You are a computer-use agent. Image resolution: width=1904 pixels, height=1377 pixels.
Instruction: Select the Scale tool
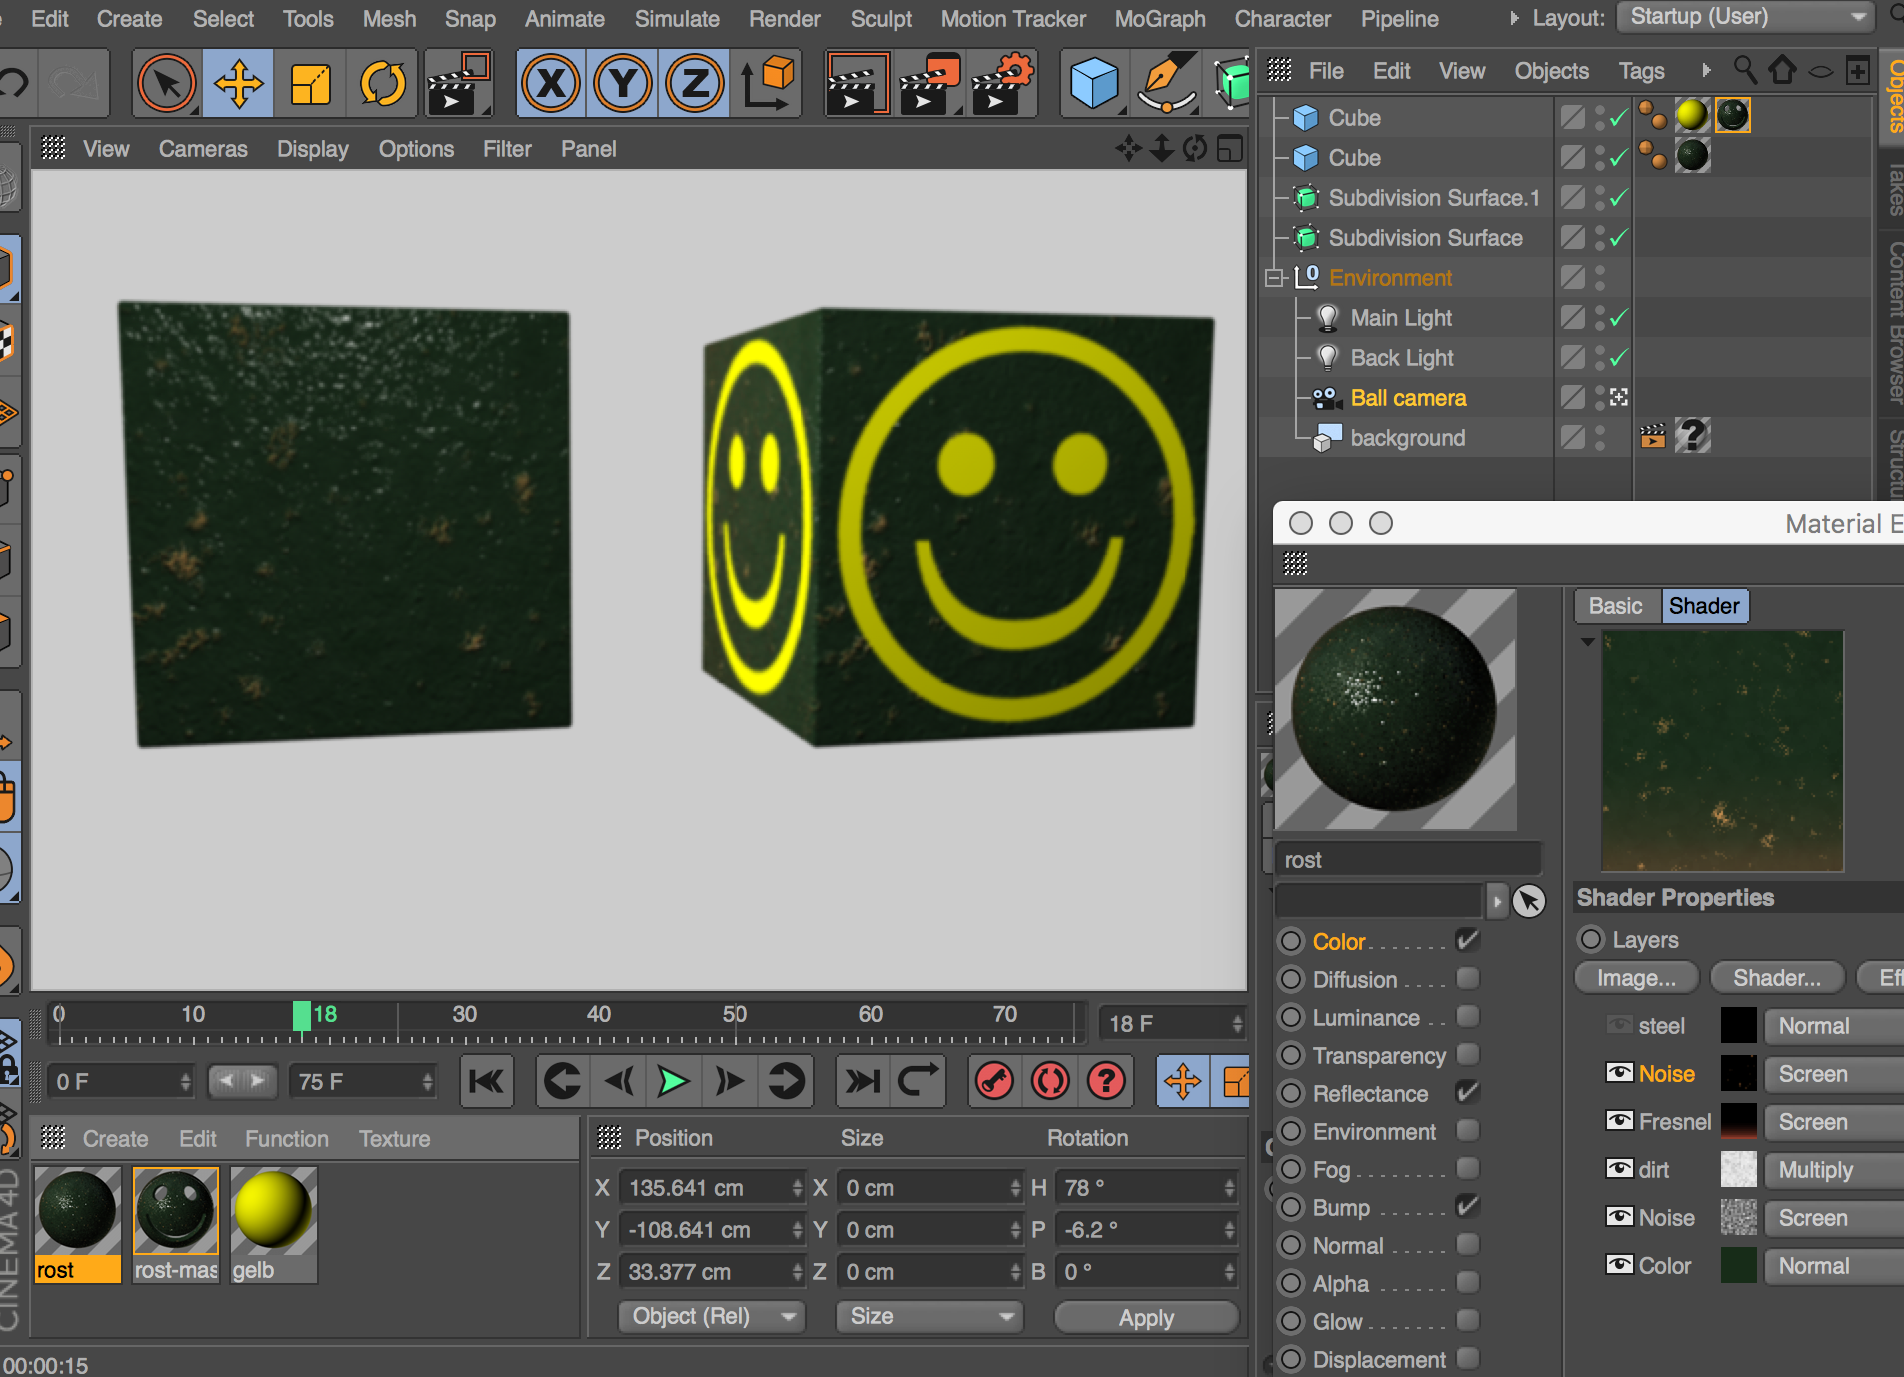pos(310,83)
